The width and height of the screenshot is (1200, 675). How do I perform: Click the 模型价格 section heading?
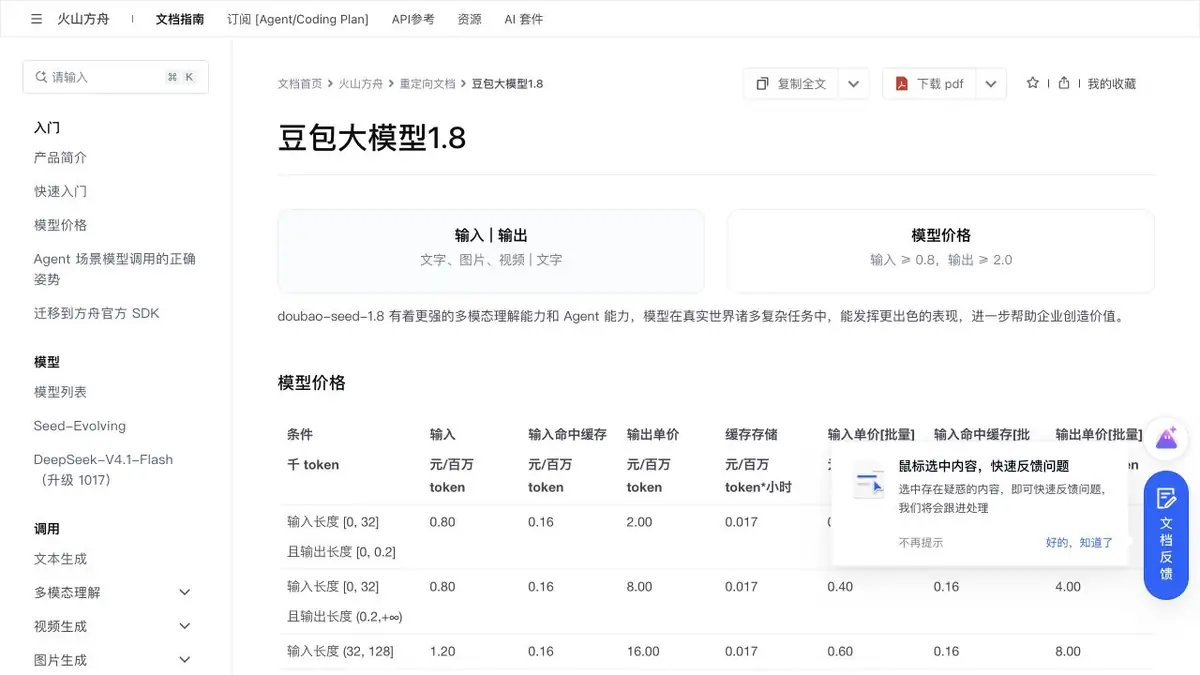pos(312,383)
